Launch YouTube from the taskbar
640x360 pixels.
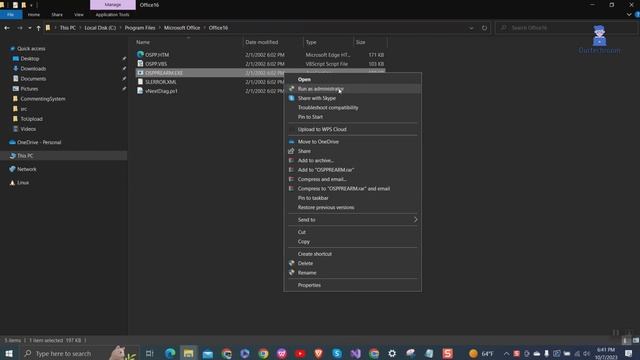(300, 353)
